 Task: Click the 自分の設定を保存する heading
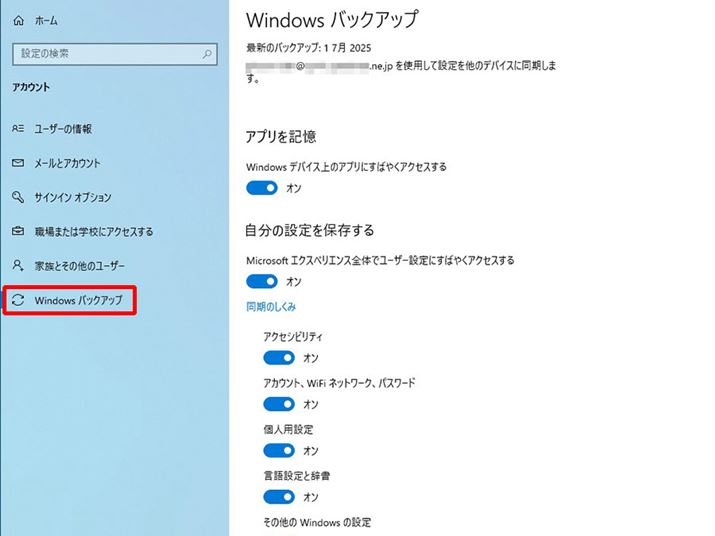310,230
